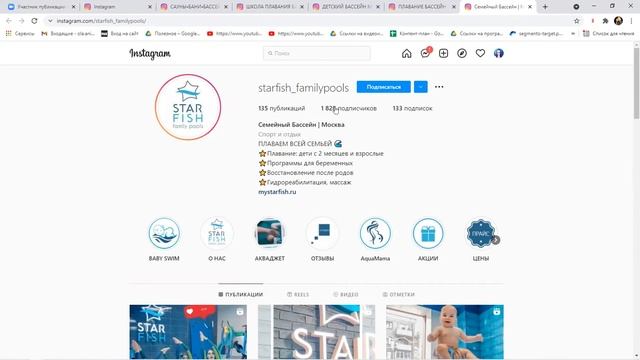Open the Explore compass icon

[x=462, y=53]
